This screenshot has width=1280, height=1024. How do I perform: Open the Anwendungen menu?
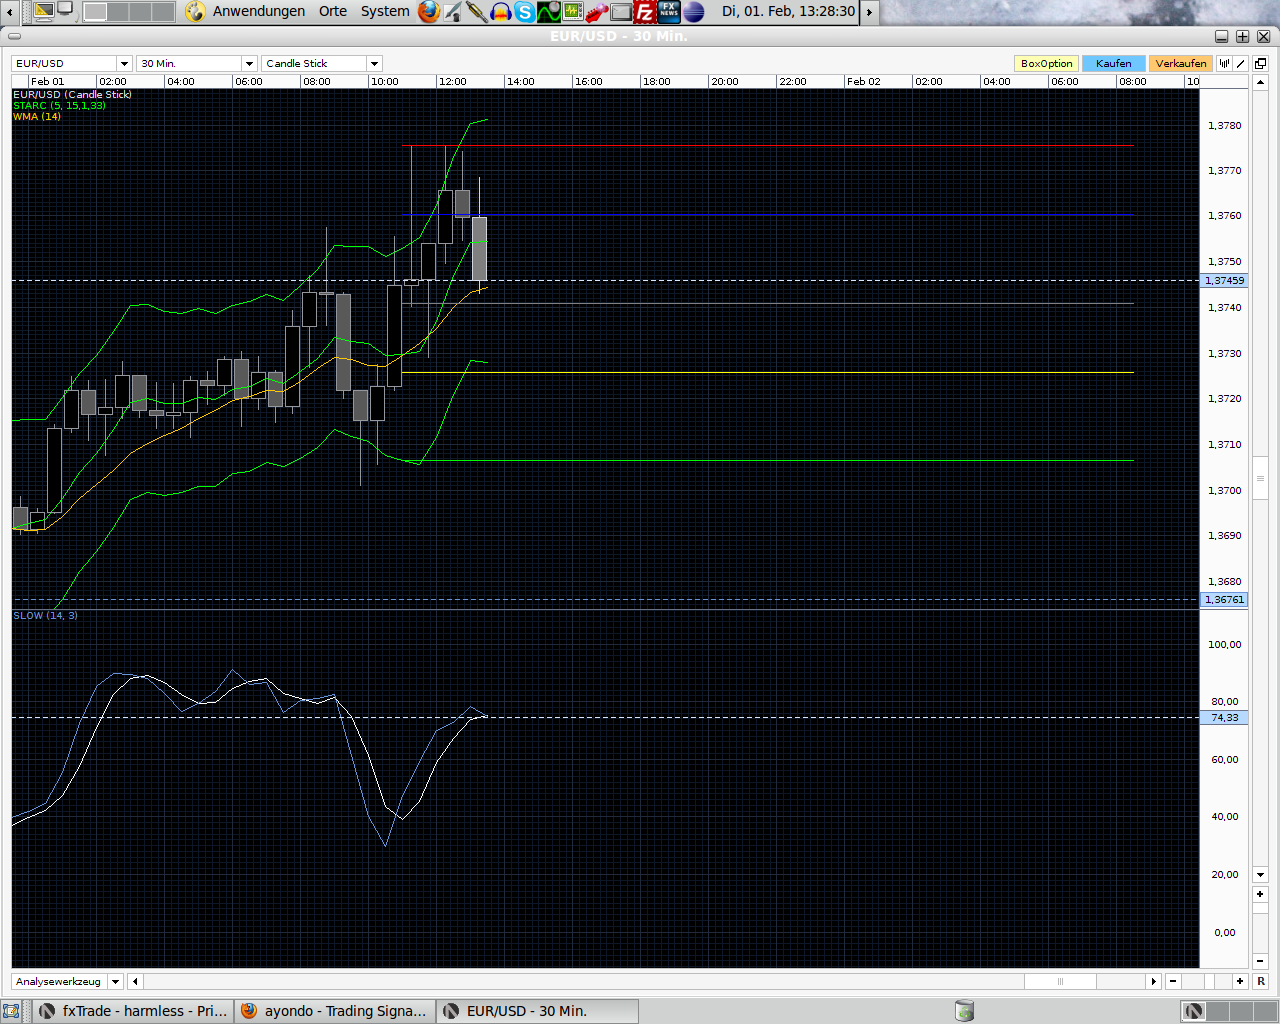pos(258,12)
